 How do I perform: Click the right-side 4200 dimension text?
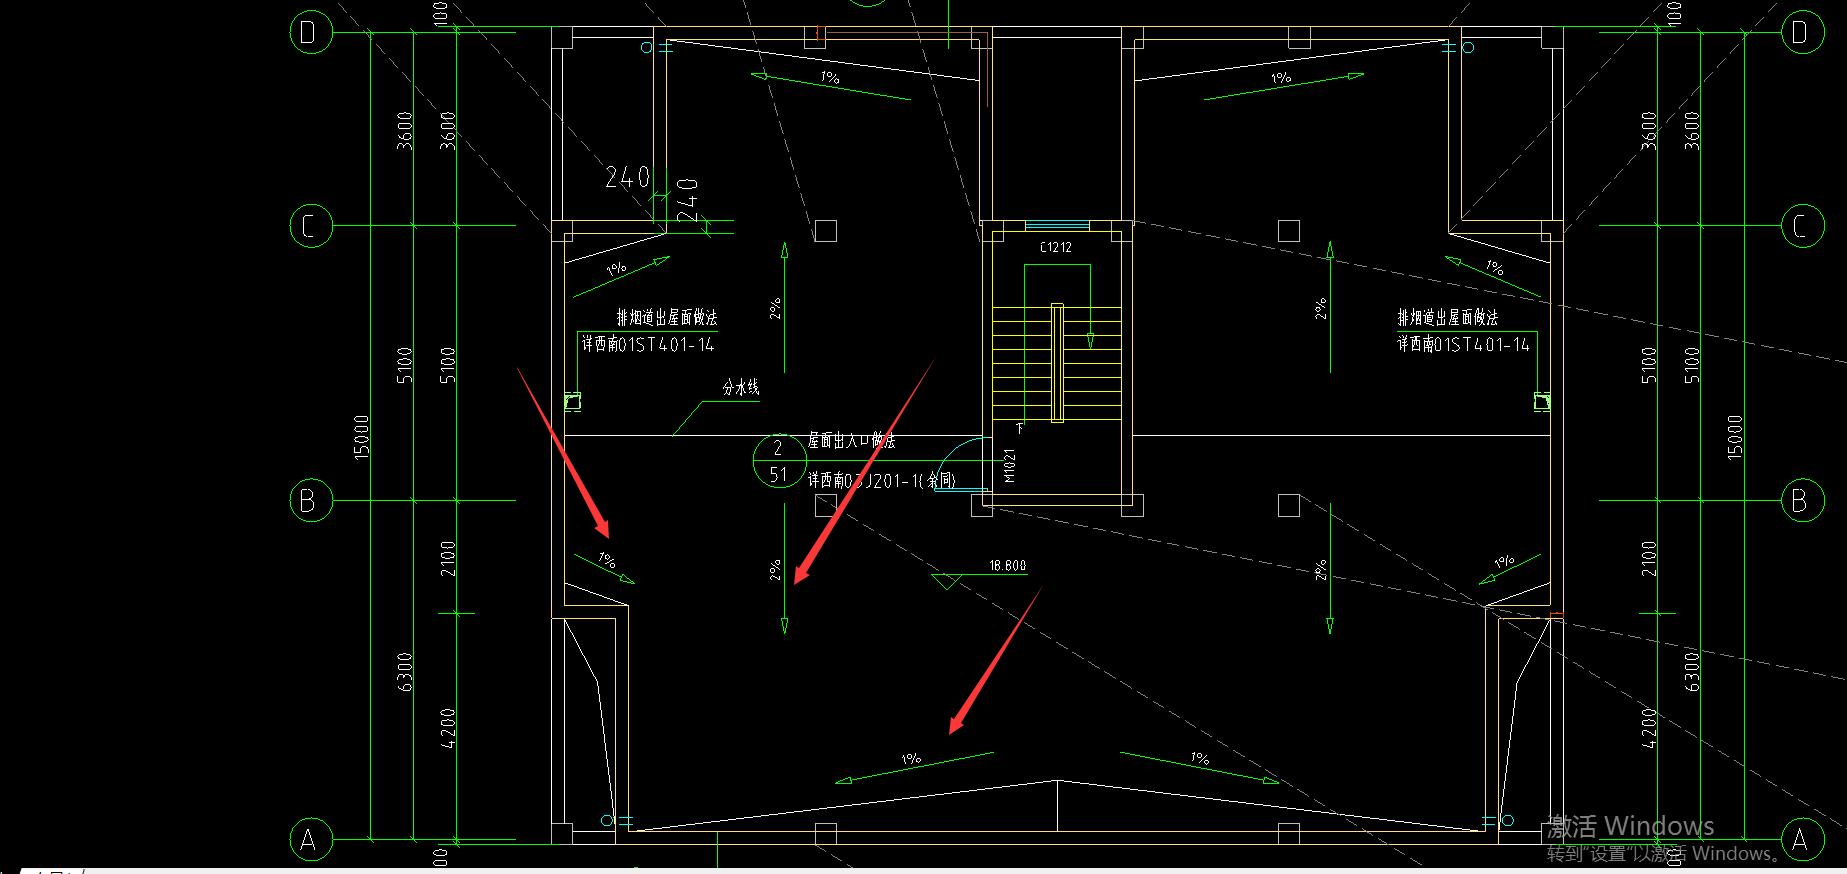tap(1649, 728)
